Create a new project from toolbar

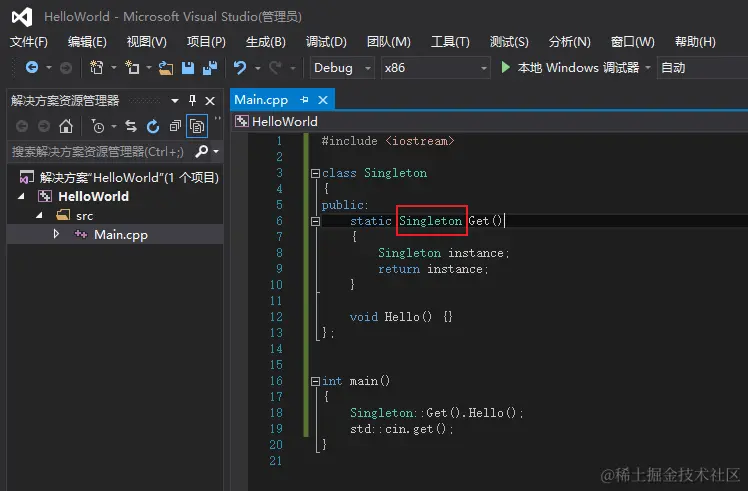point(97,68)
